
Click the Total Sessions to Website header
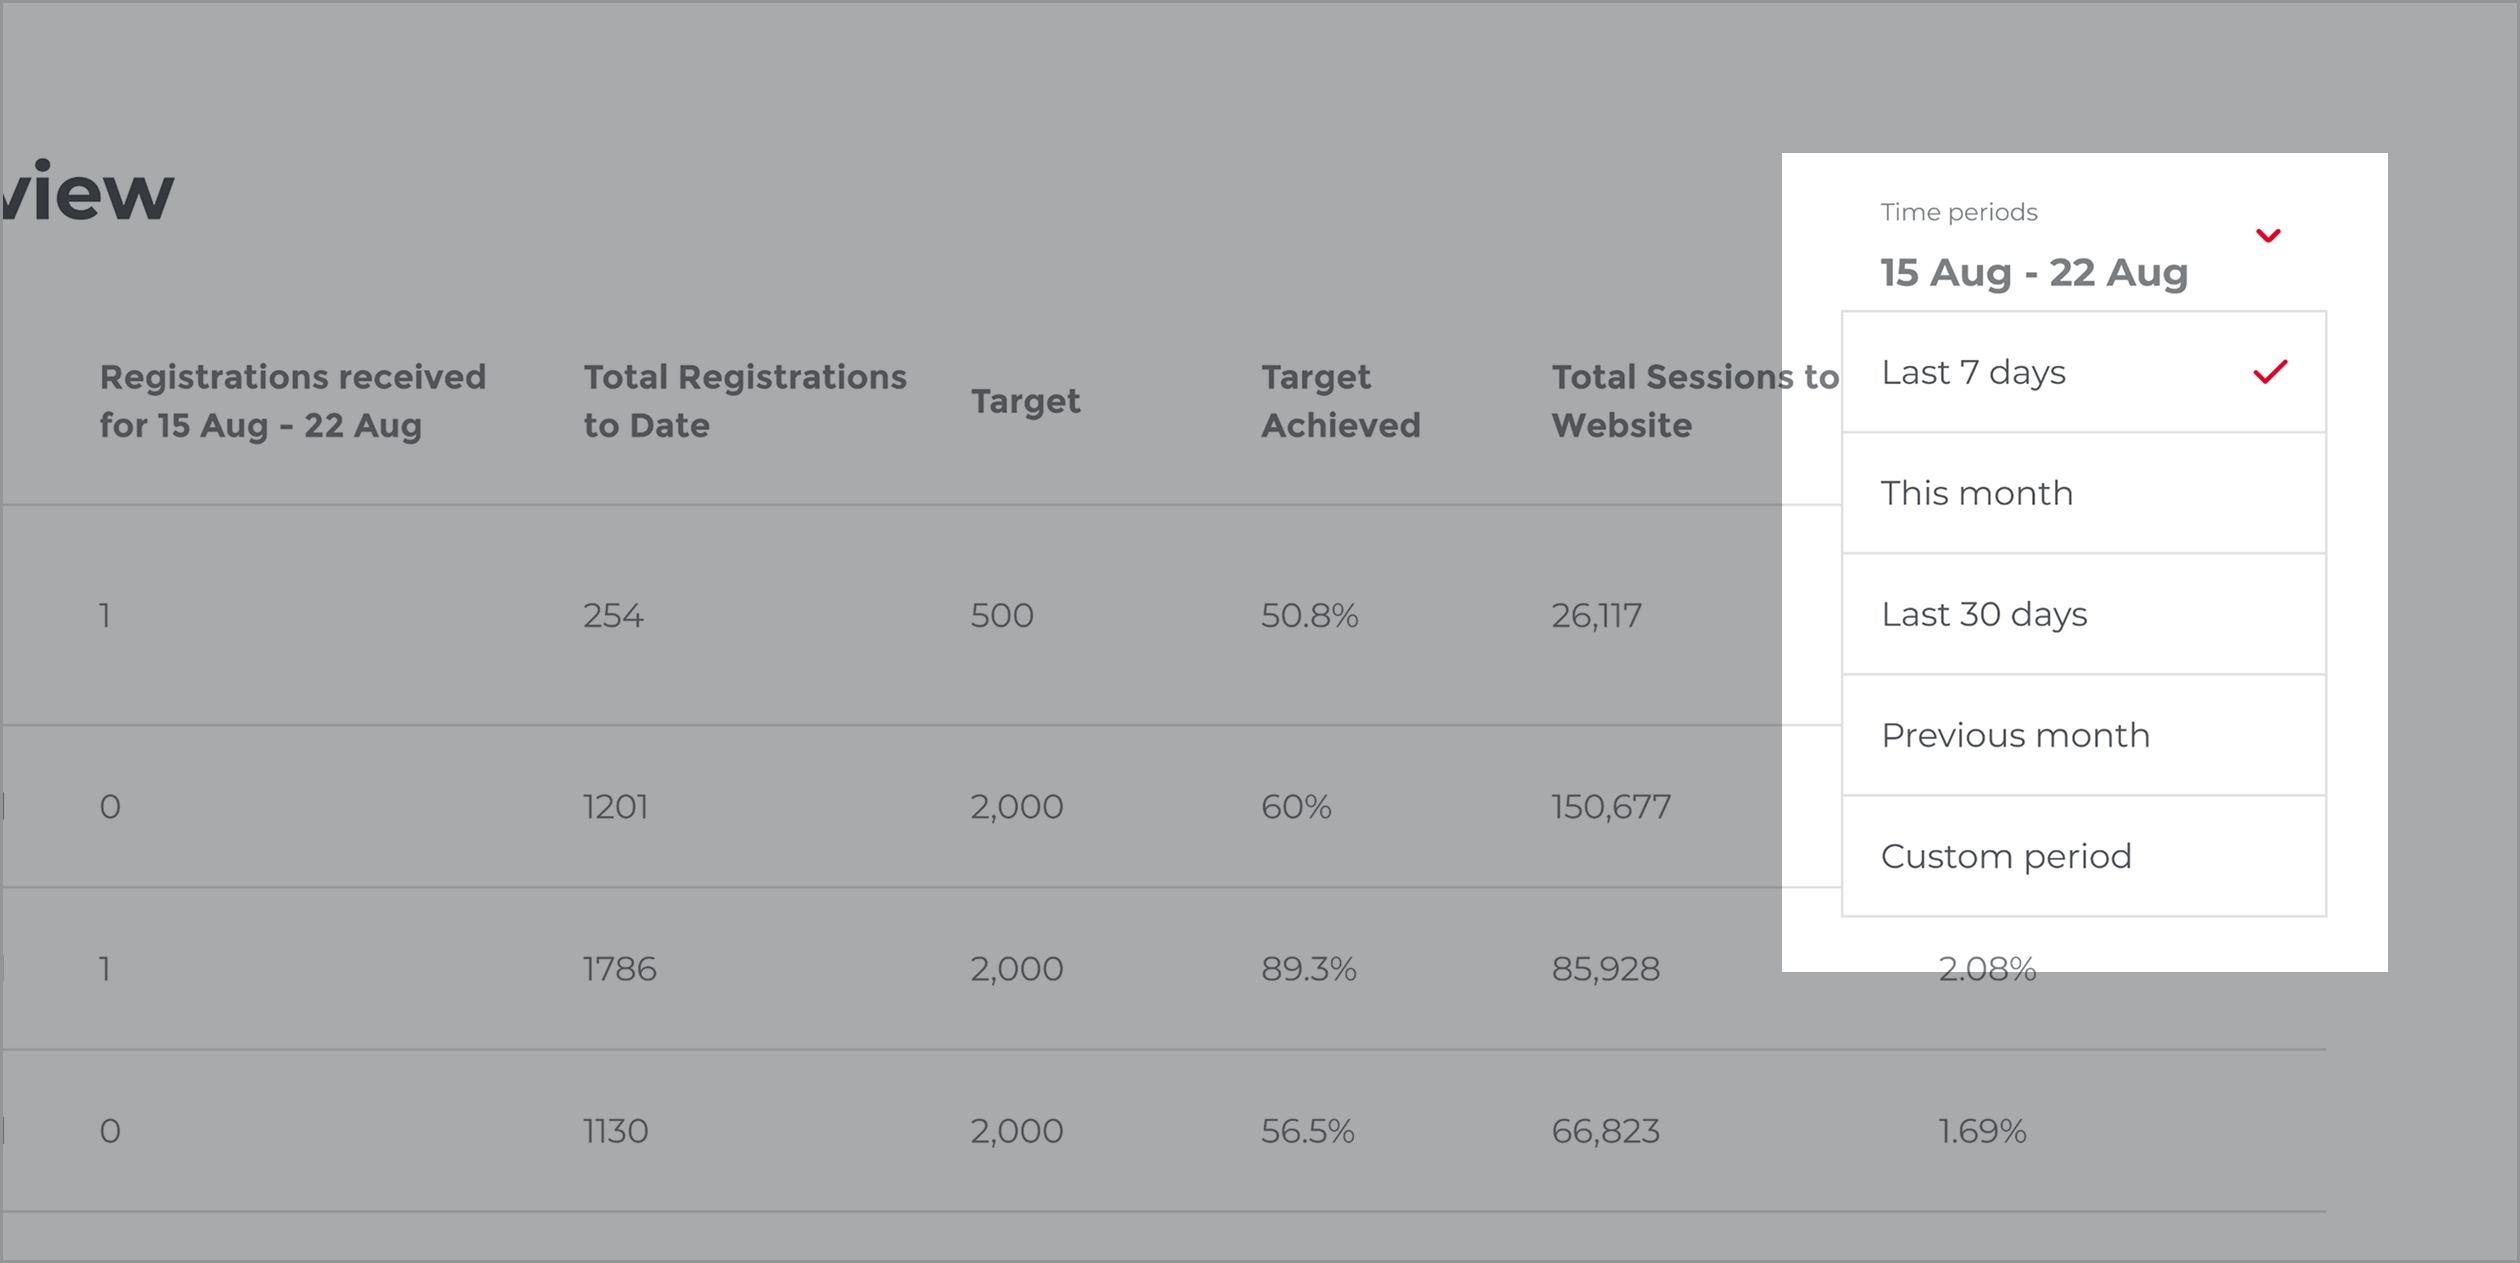pos(1695,401)
